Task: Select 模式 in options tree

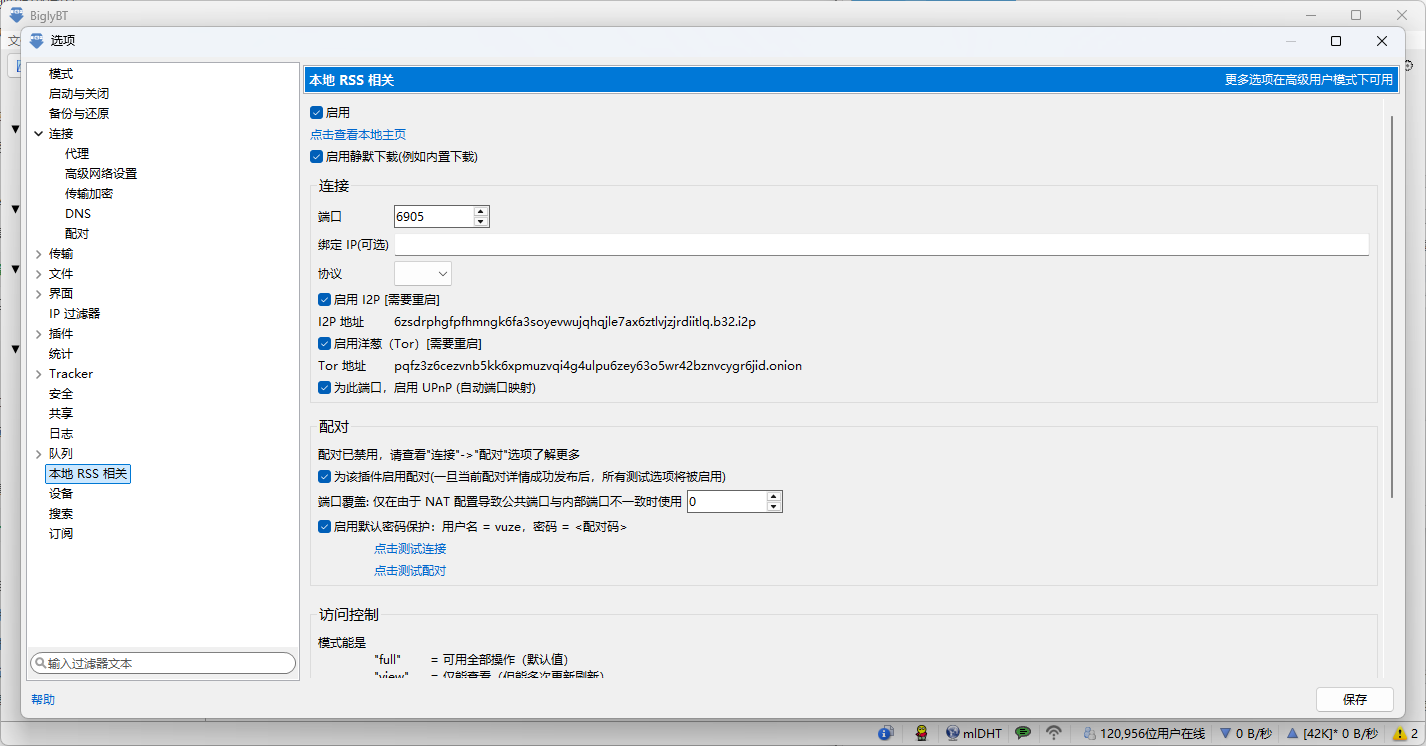Action: click(x=61, y=74)
